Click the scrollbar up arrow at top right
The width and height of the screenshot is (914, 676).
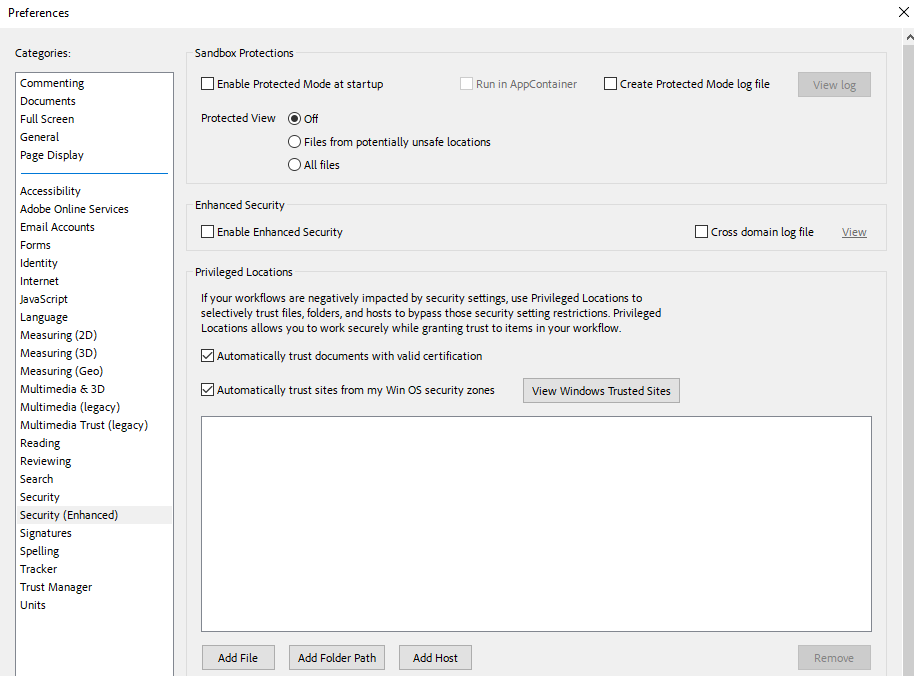909,37
